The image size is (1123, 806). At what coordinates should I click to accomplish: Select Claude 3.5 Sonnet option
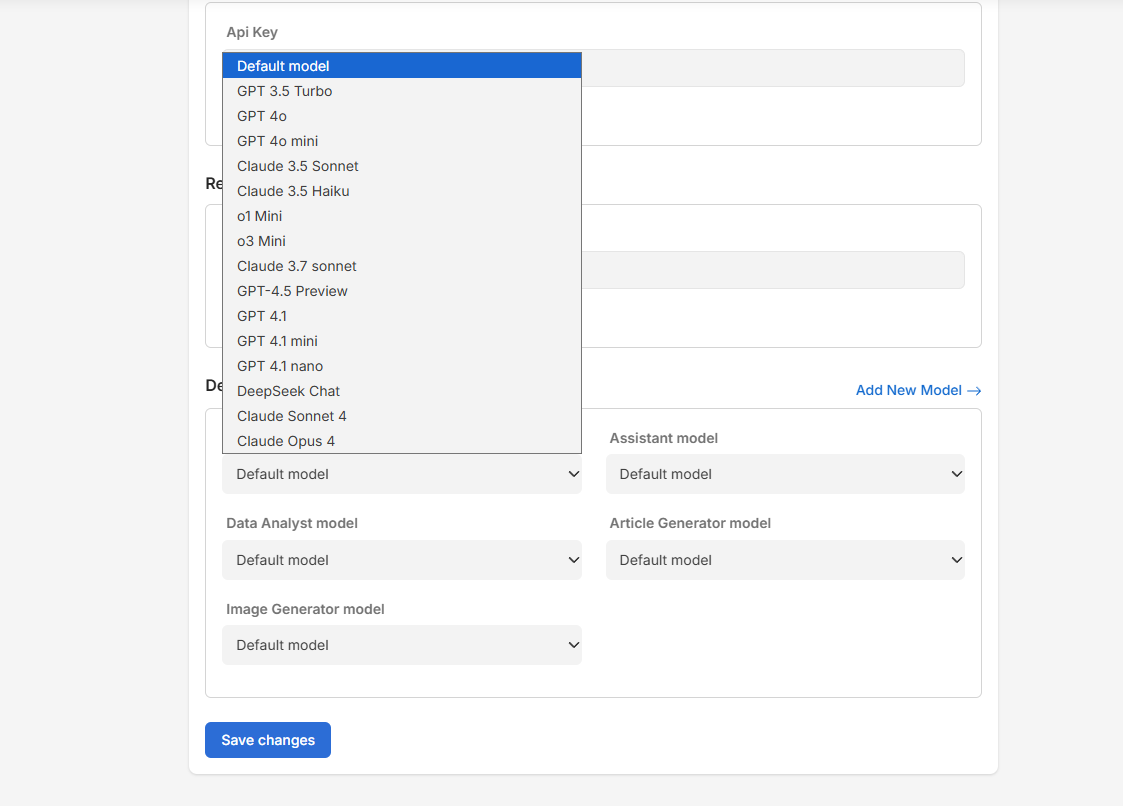[x=402, y=166]
